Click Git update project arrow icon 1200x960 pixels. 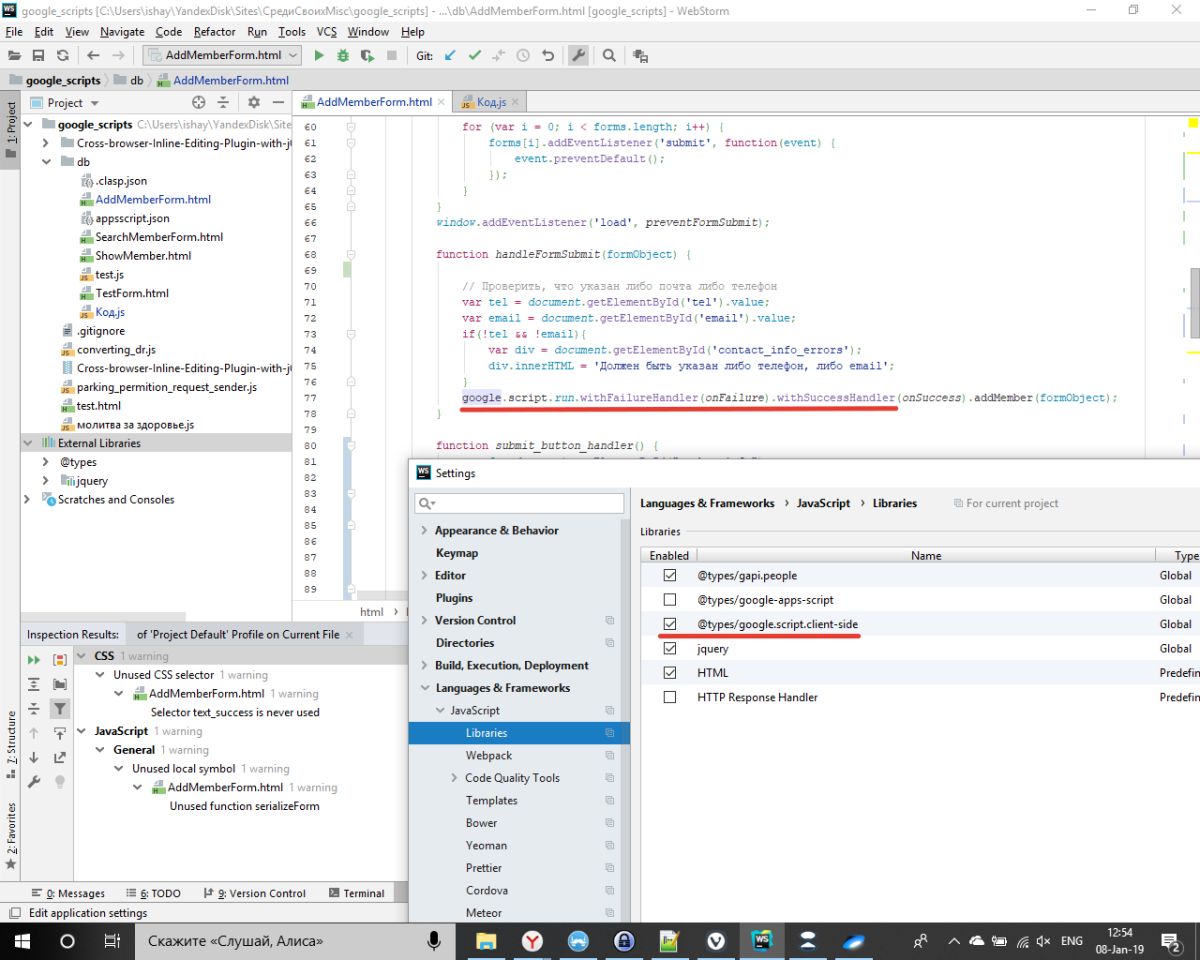[x=451, y=56]
